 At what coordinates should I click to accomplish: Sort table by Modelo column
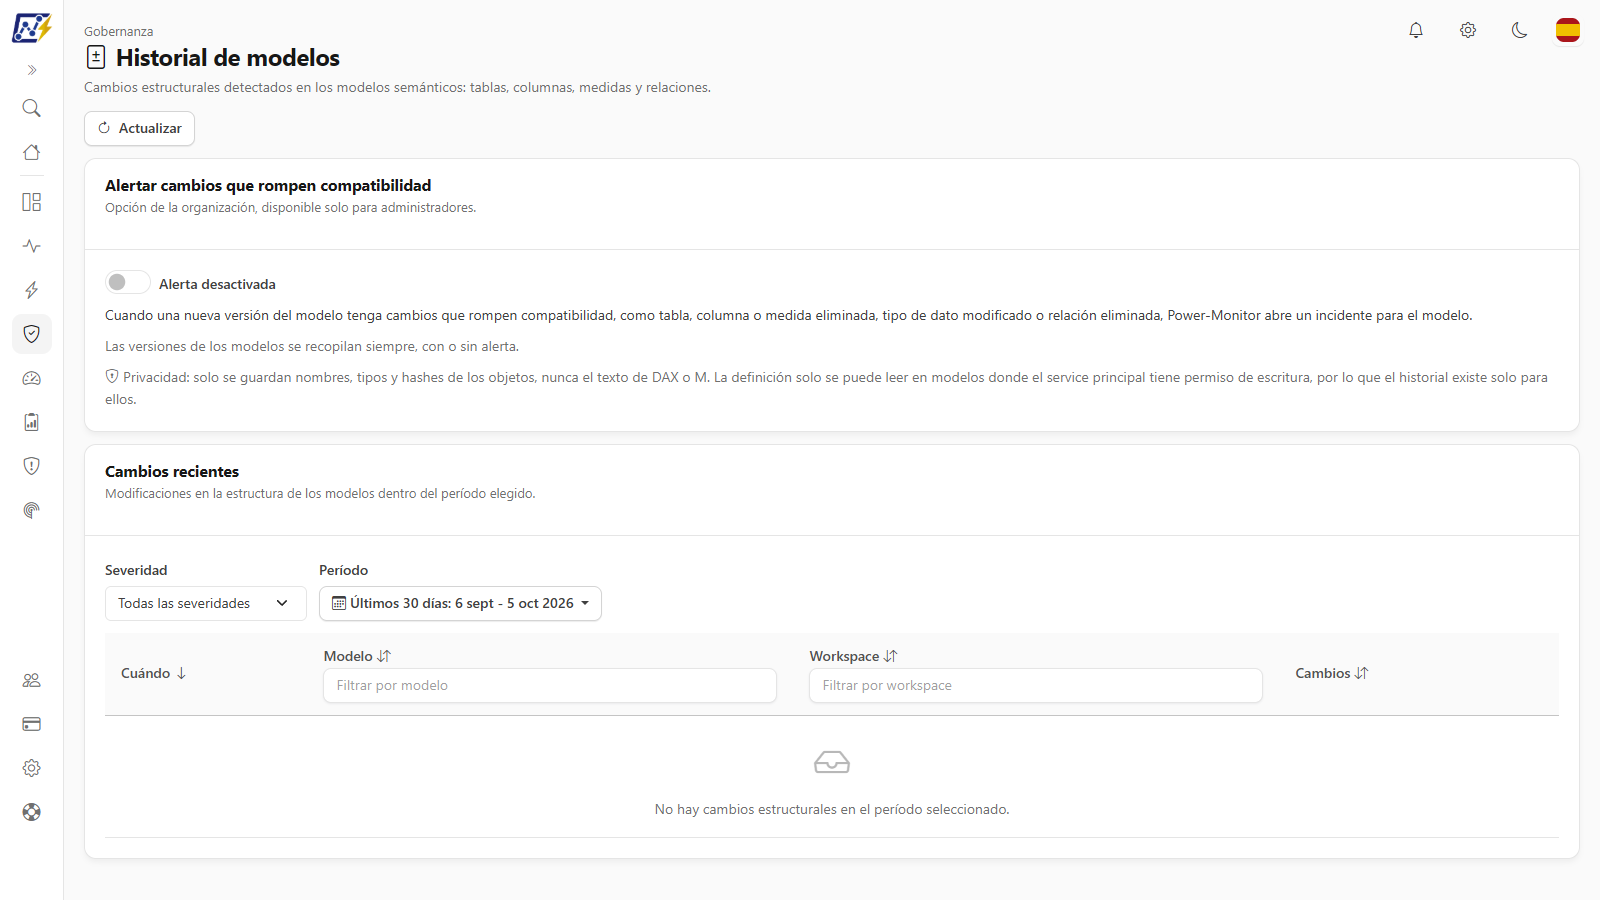(x=357, y=656)
